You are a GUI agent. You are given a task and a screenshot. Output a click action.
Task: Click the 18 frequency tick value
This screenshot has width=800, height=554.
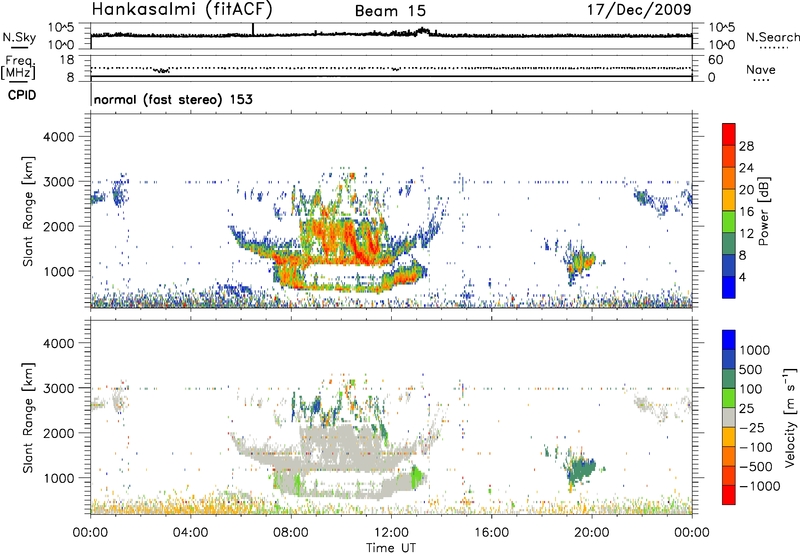click(x=66, y=60)
